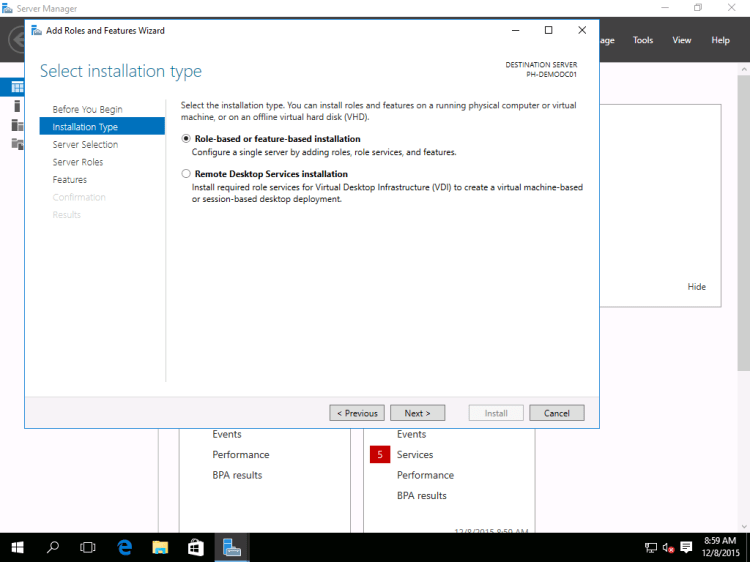Open Task View from the taskbar
The height and width of the screenshot is (562, 750).
[88, 547]
